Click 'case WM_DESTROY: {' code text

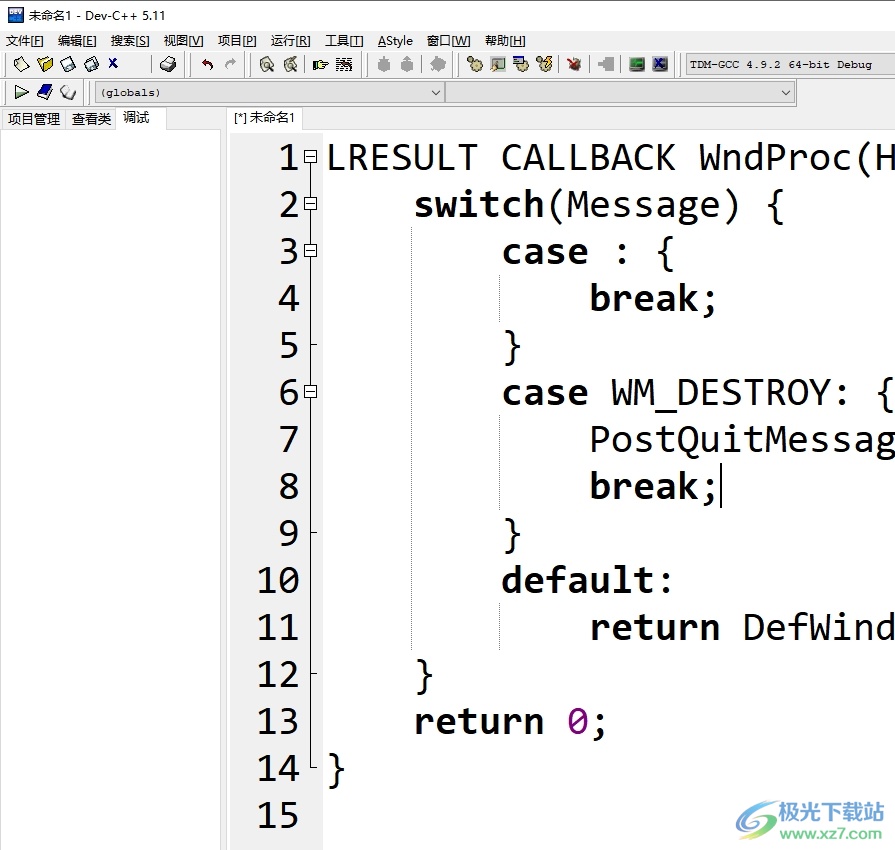tap(698, 393)
